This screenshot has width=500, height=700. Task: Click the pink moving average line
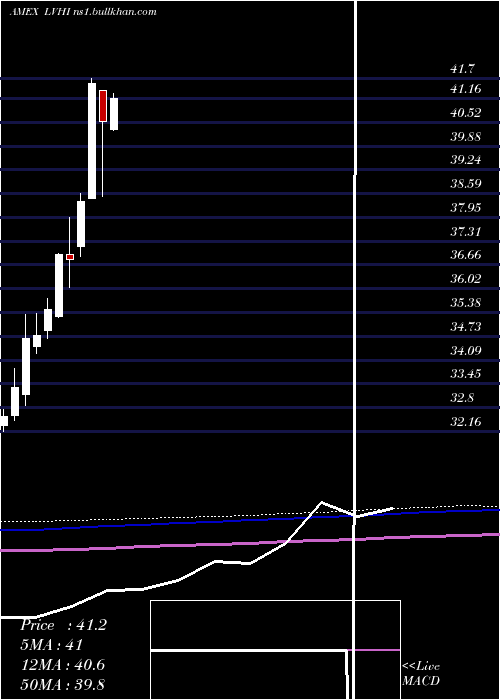tap(250, 543)
